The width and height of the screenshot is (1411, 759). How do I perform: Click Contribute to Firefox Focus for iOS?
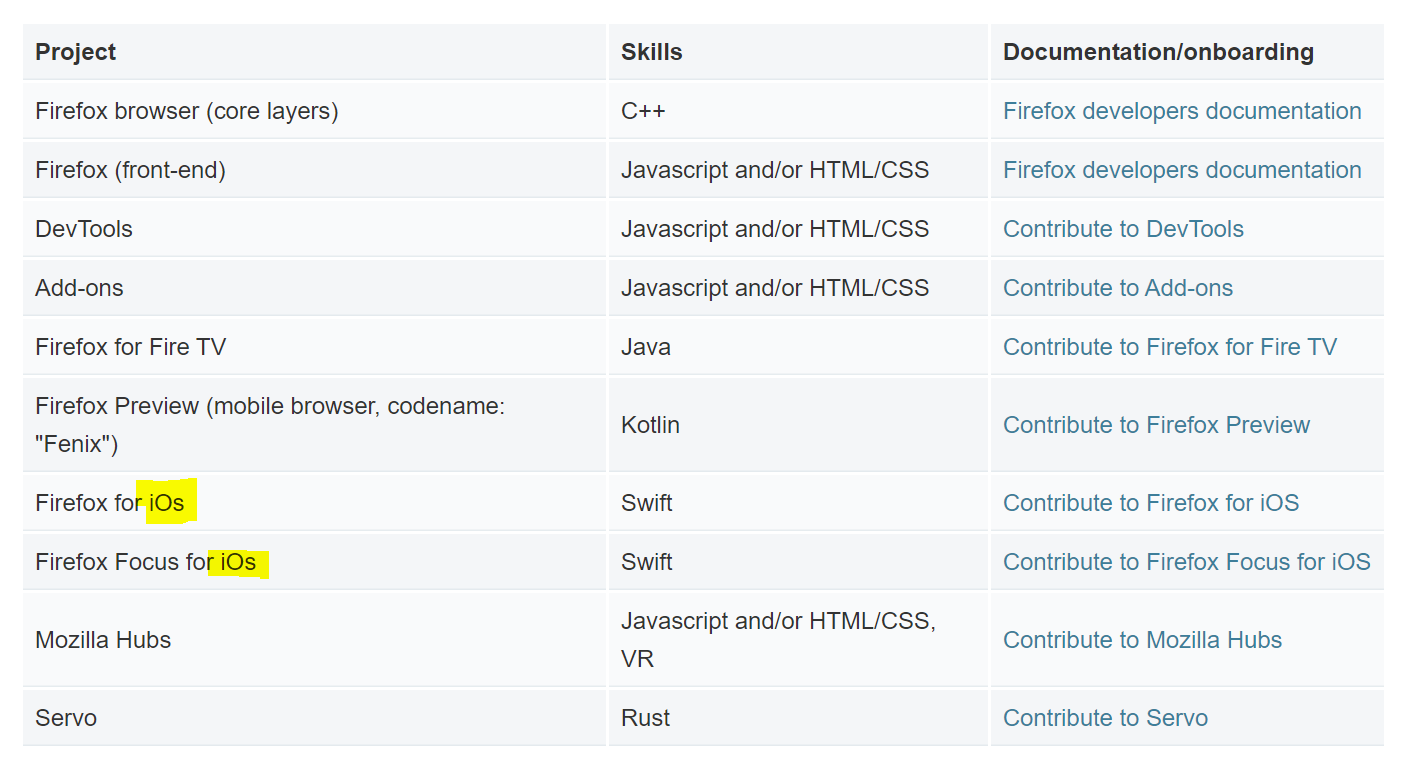1187,562
